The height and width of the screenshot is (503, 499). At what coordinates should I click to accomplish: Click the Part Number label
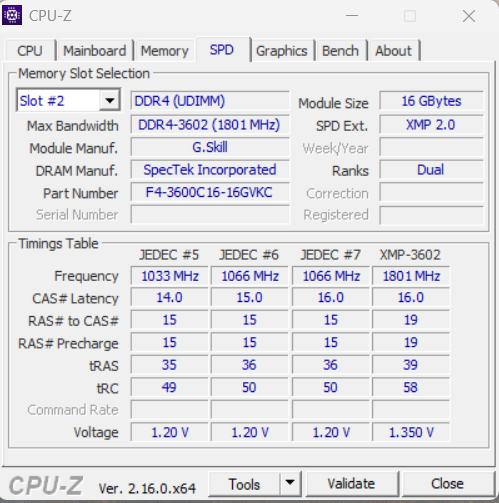(81, 193)
